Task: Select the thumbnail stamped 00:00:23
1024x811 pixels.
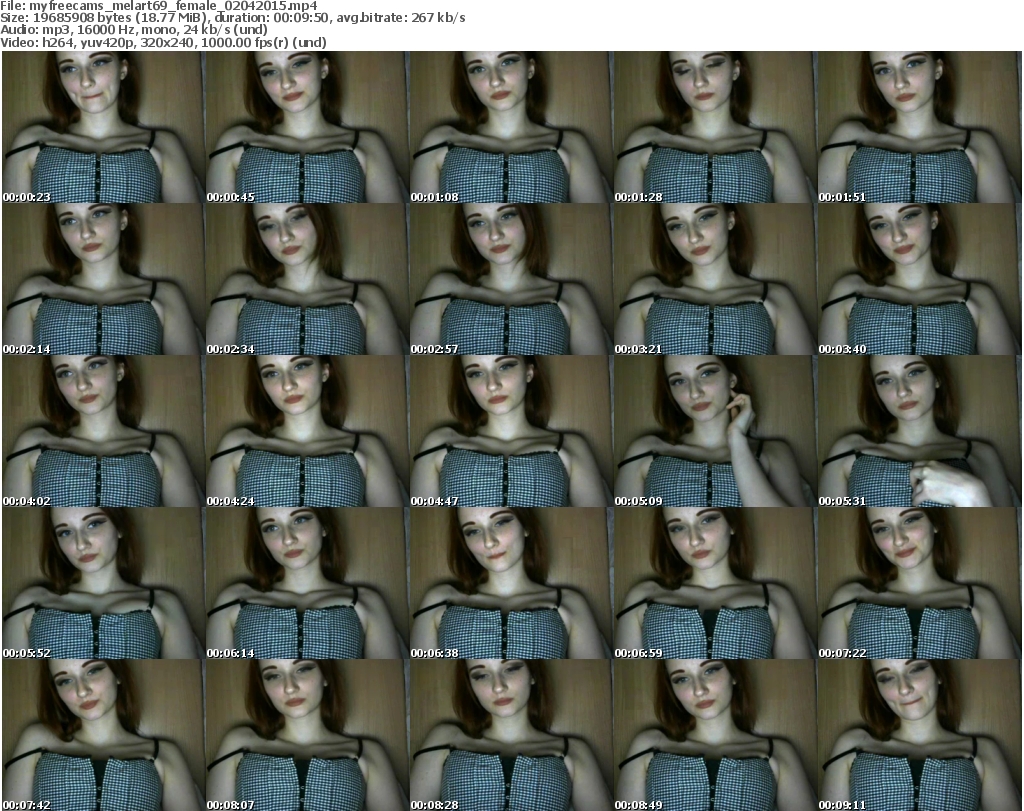Action: (103, 127)
